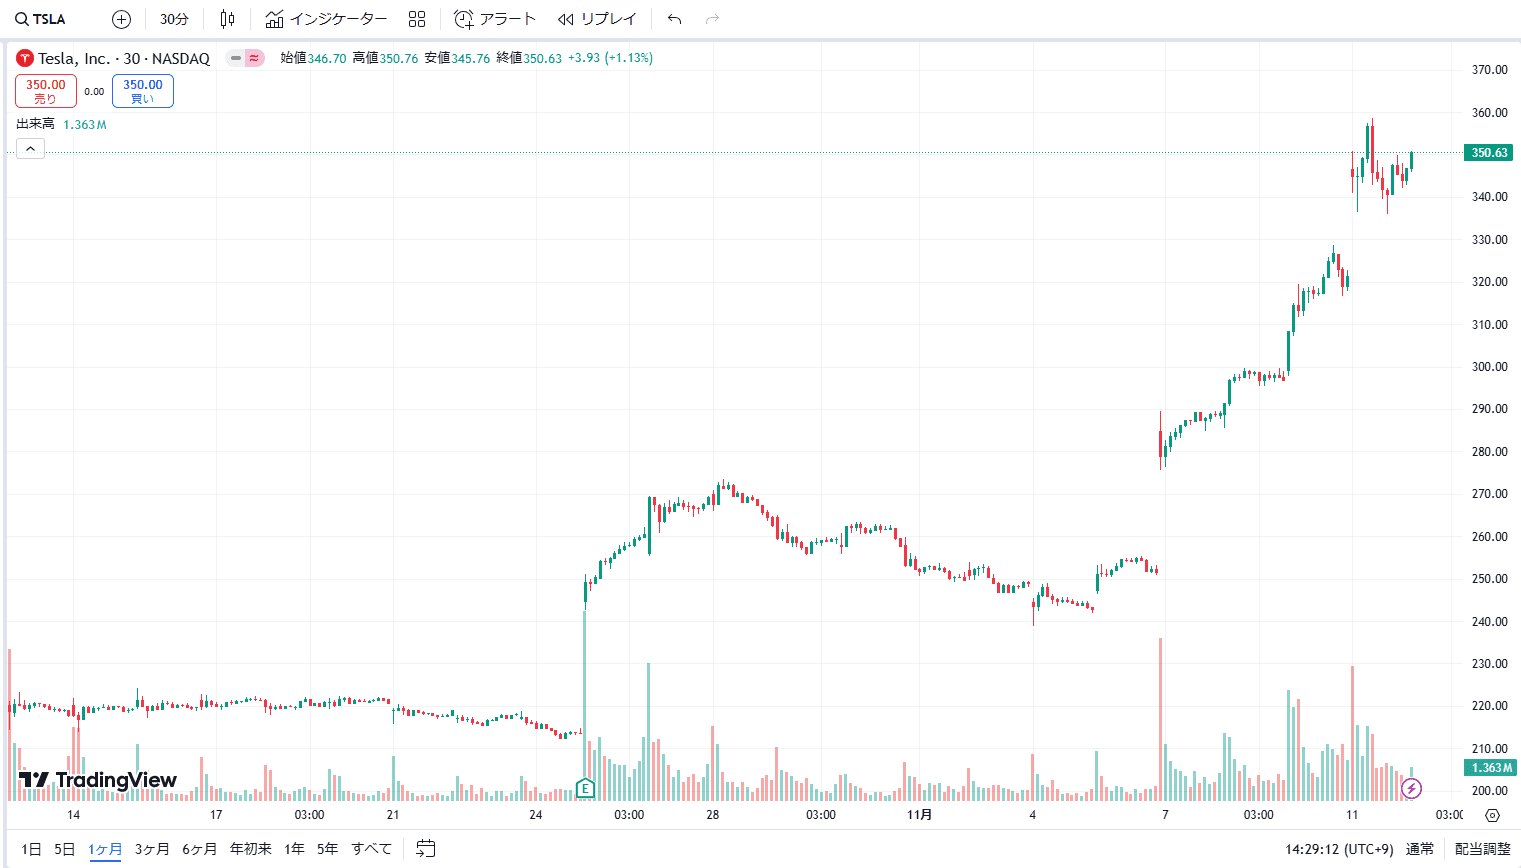1521x868 pixels.
Task: Select the 1日 time range
Action: 31,849
